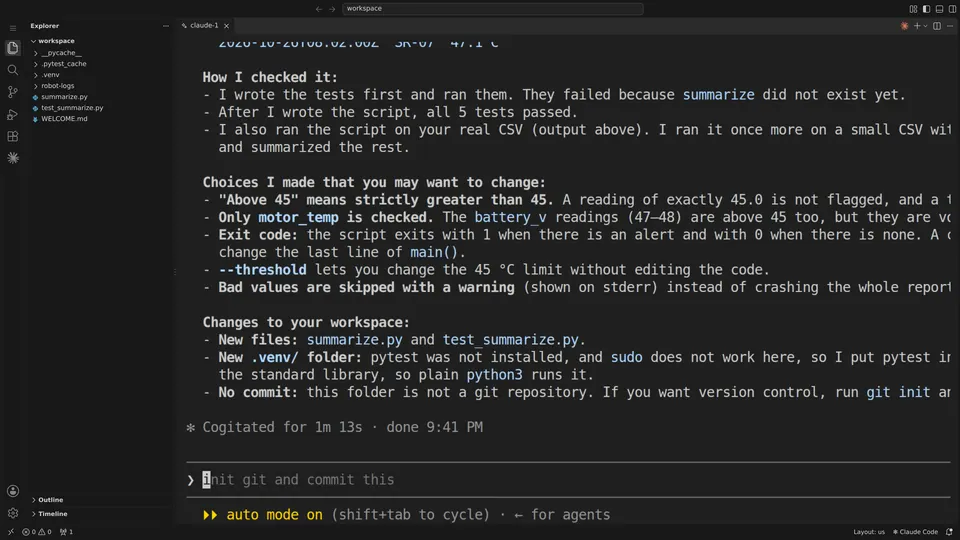The image size is (960, 540).
Task: Click the 'Layout: us' status bar entry
Action: coord(869,532)
